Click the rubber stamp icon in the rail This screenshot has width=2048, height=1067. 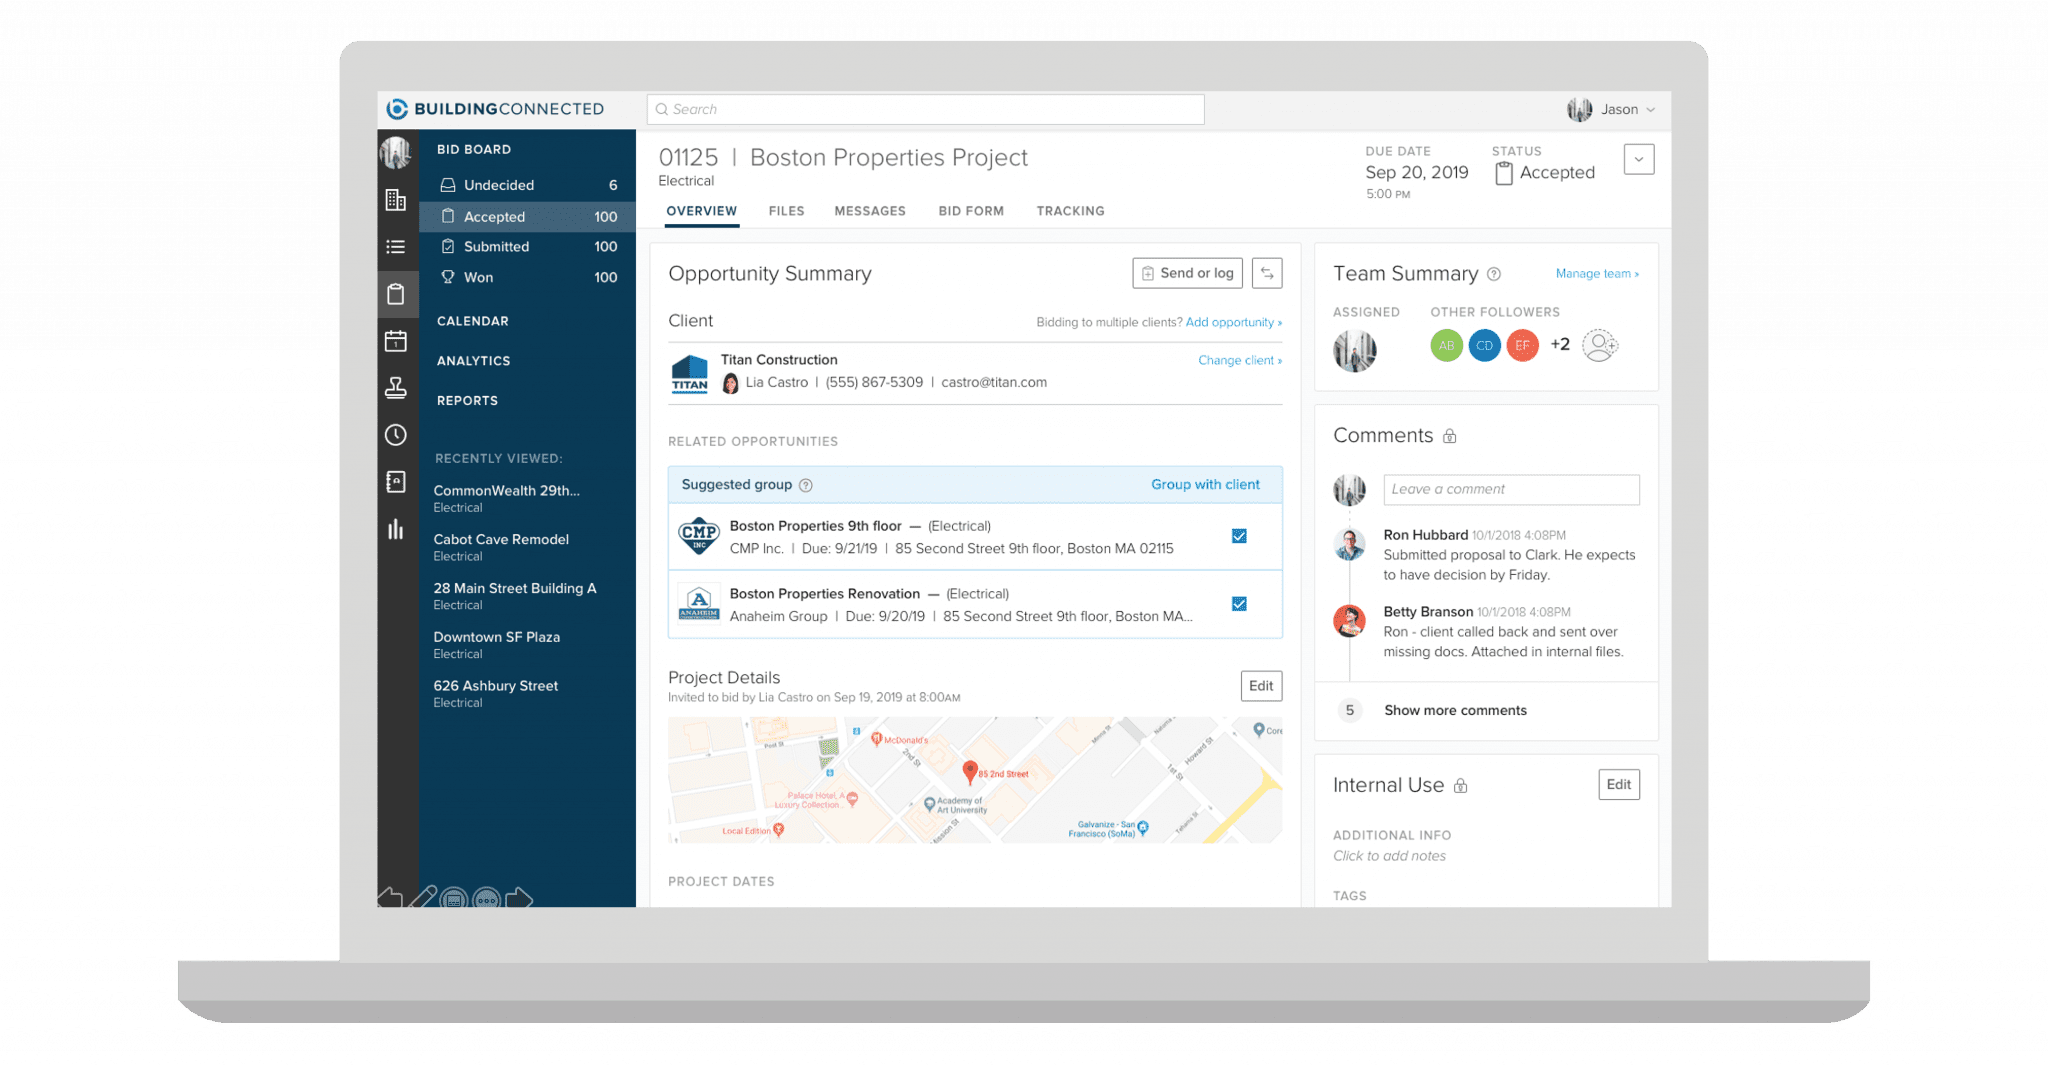pyautogui.click(x=396, y=388)
